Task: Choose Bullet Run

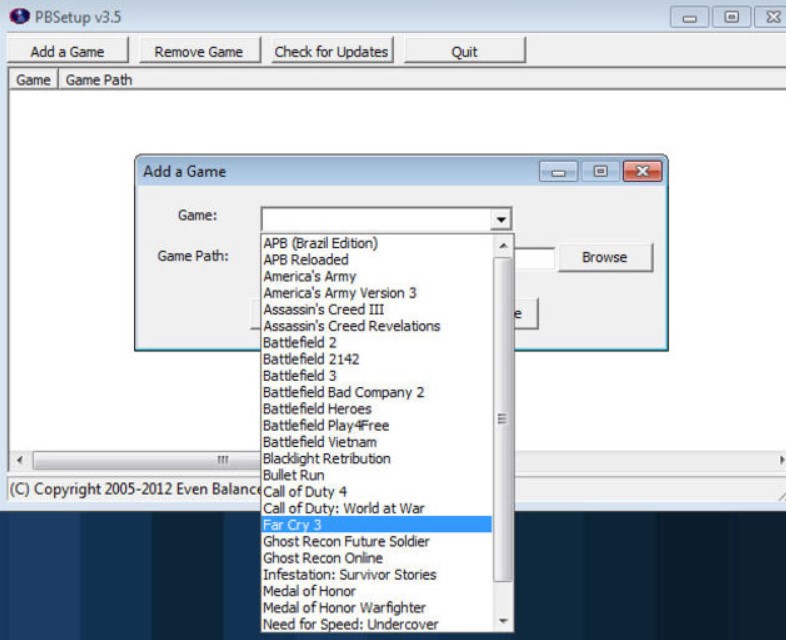Action: (376, 475)
